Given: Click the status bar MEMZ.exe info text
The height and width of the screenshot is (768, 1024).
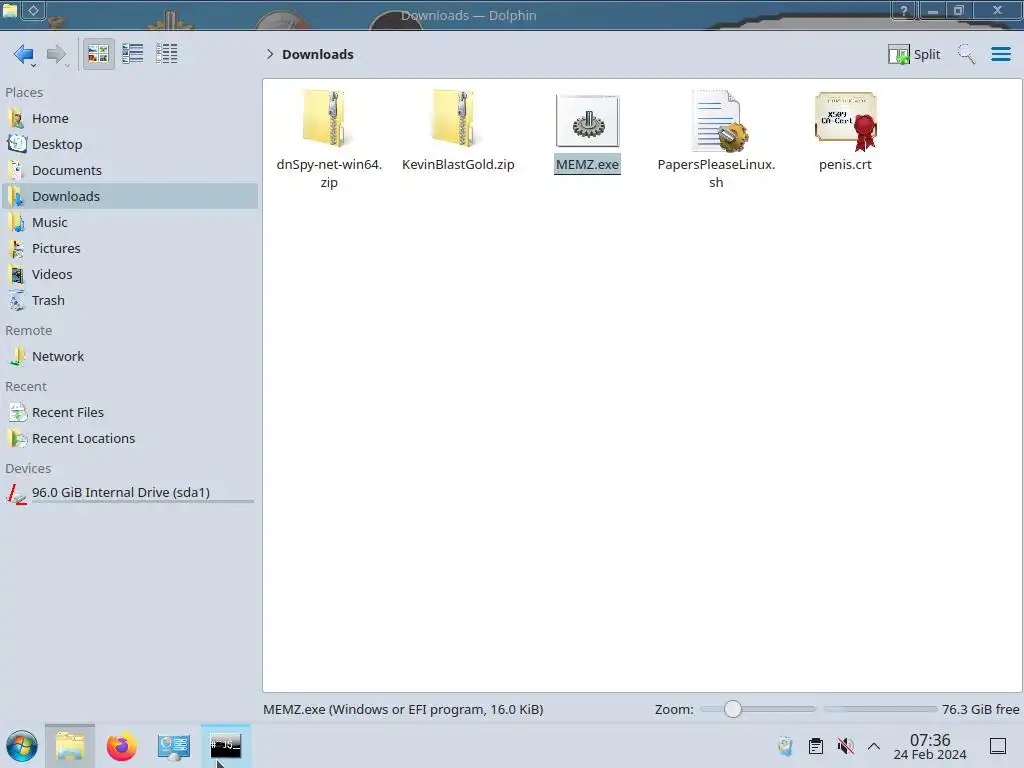Looking at the screenshot, I should (403, 709).
